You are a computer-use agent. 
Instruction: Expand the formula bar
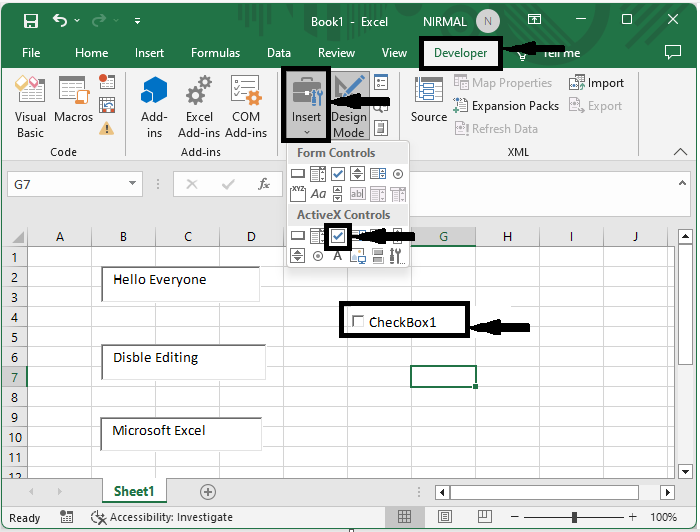tap(682, 183)
